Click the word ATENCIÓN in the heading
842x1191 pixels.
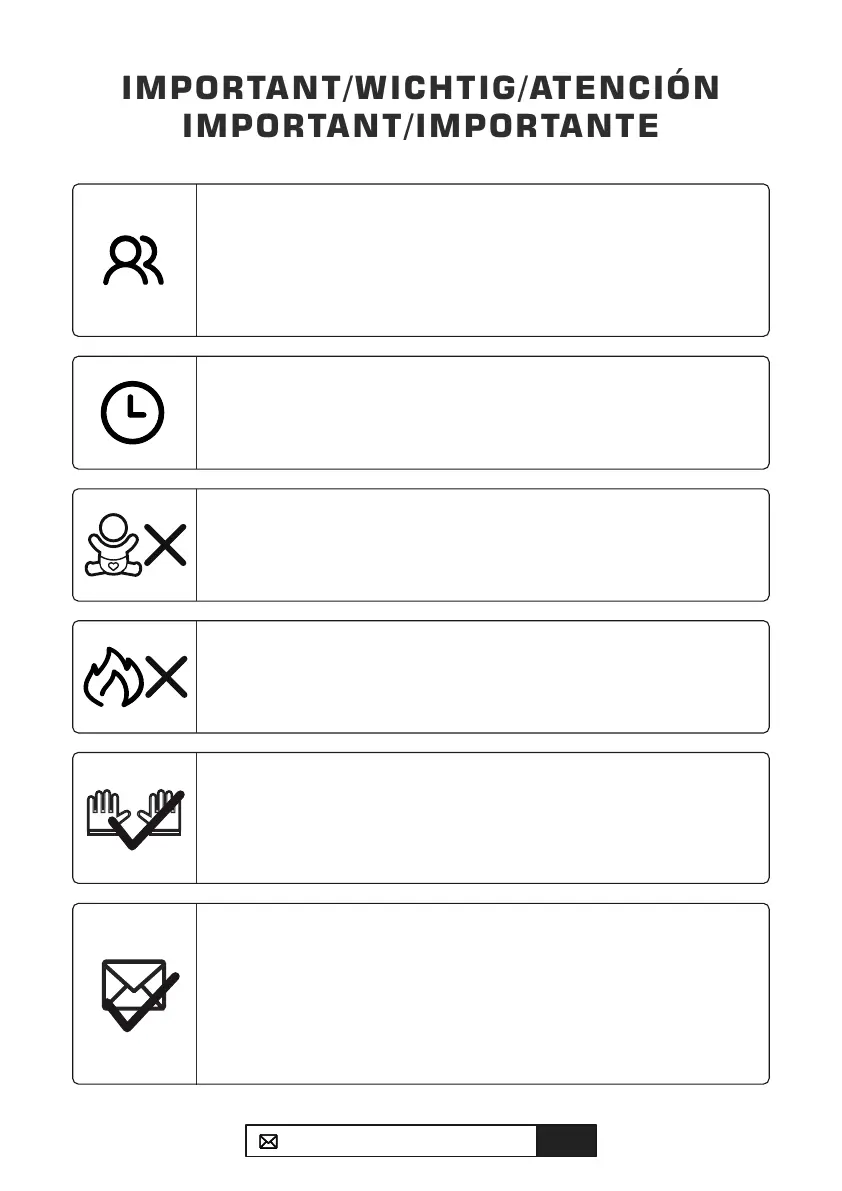[x=624, y=88]
